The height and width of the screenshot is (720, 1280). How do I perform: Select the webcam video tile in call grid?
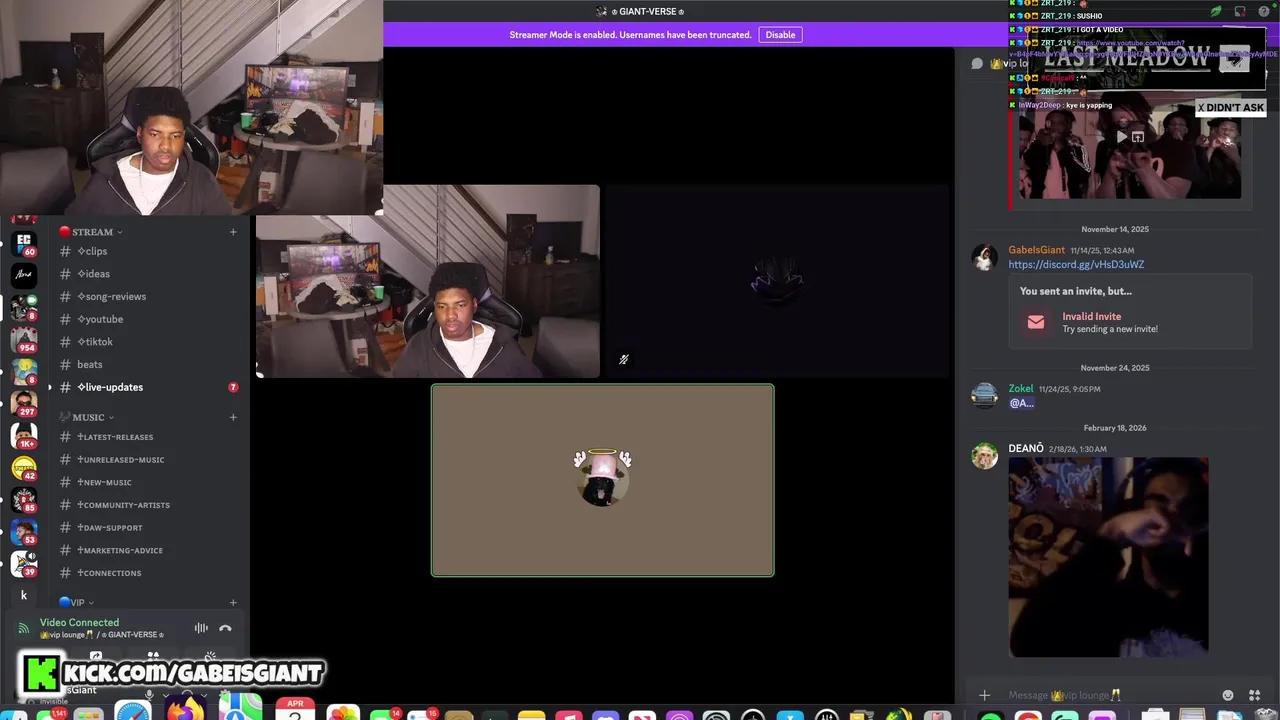[x=428, y=281]
